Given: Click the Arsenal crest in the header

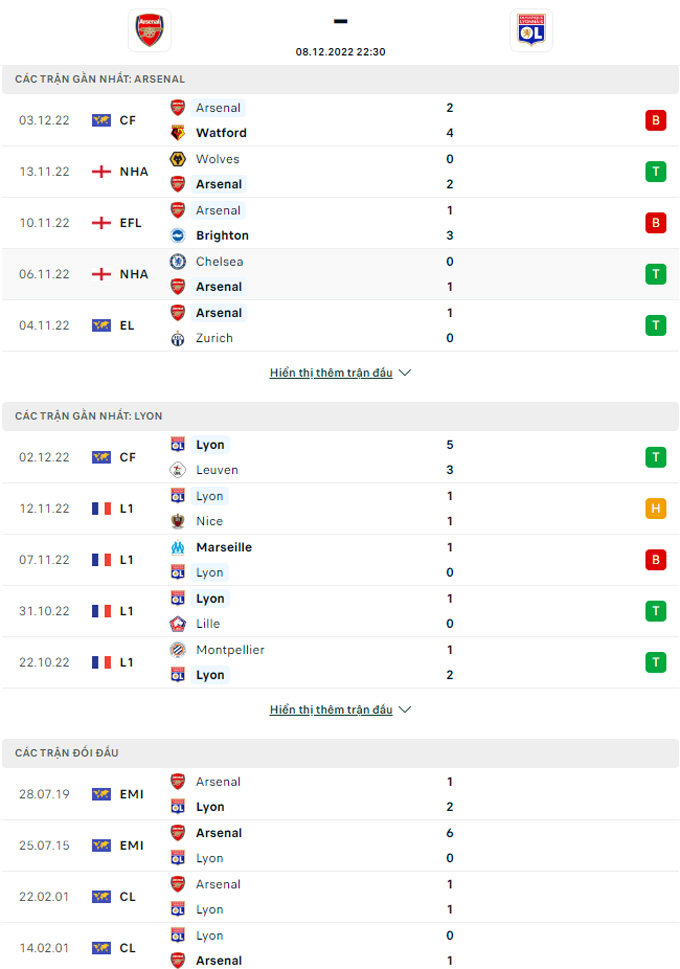Looking at the screenshot, I should 150,30.
